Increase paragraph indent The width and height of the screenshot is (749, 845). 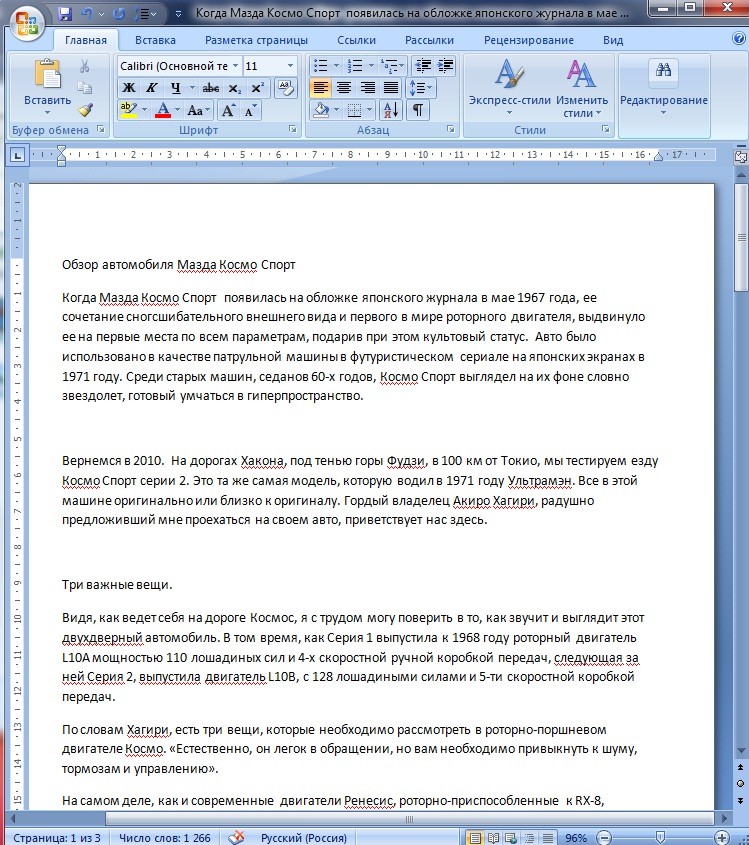point(445,66)
